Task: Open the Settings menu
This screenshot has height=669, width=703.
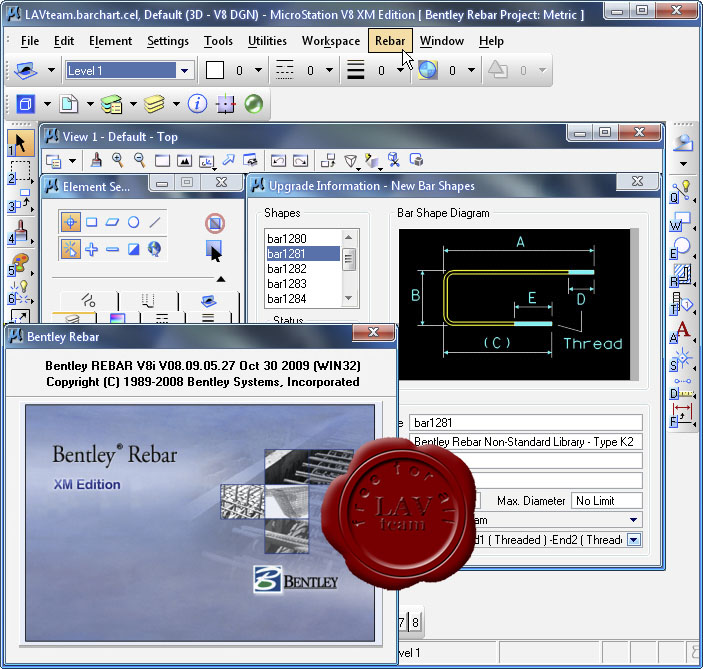Action: click(x=168, y=41)
